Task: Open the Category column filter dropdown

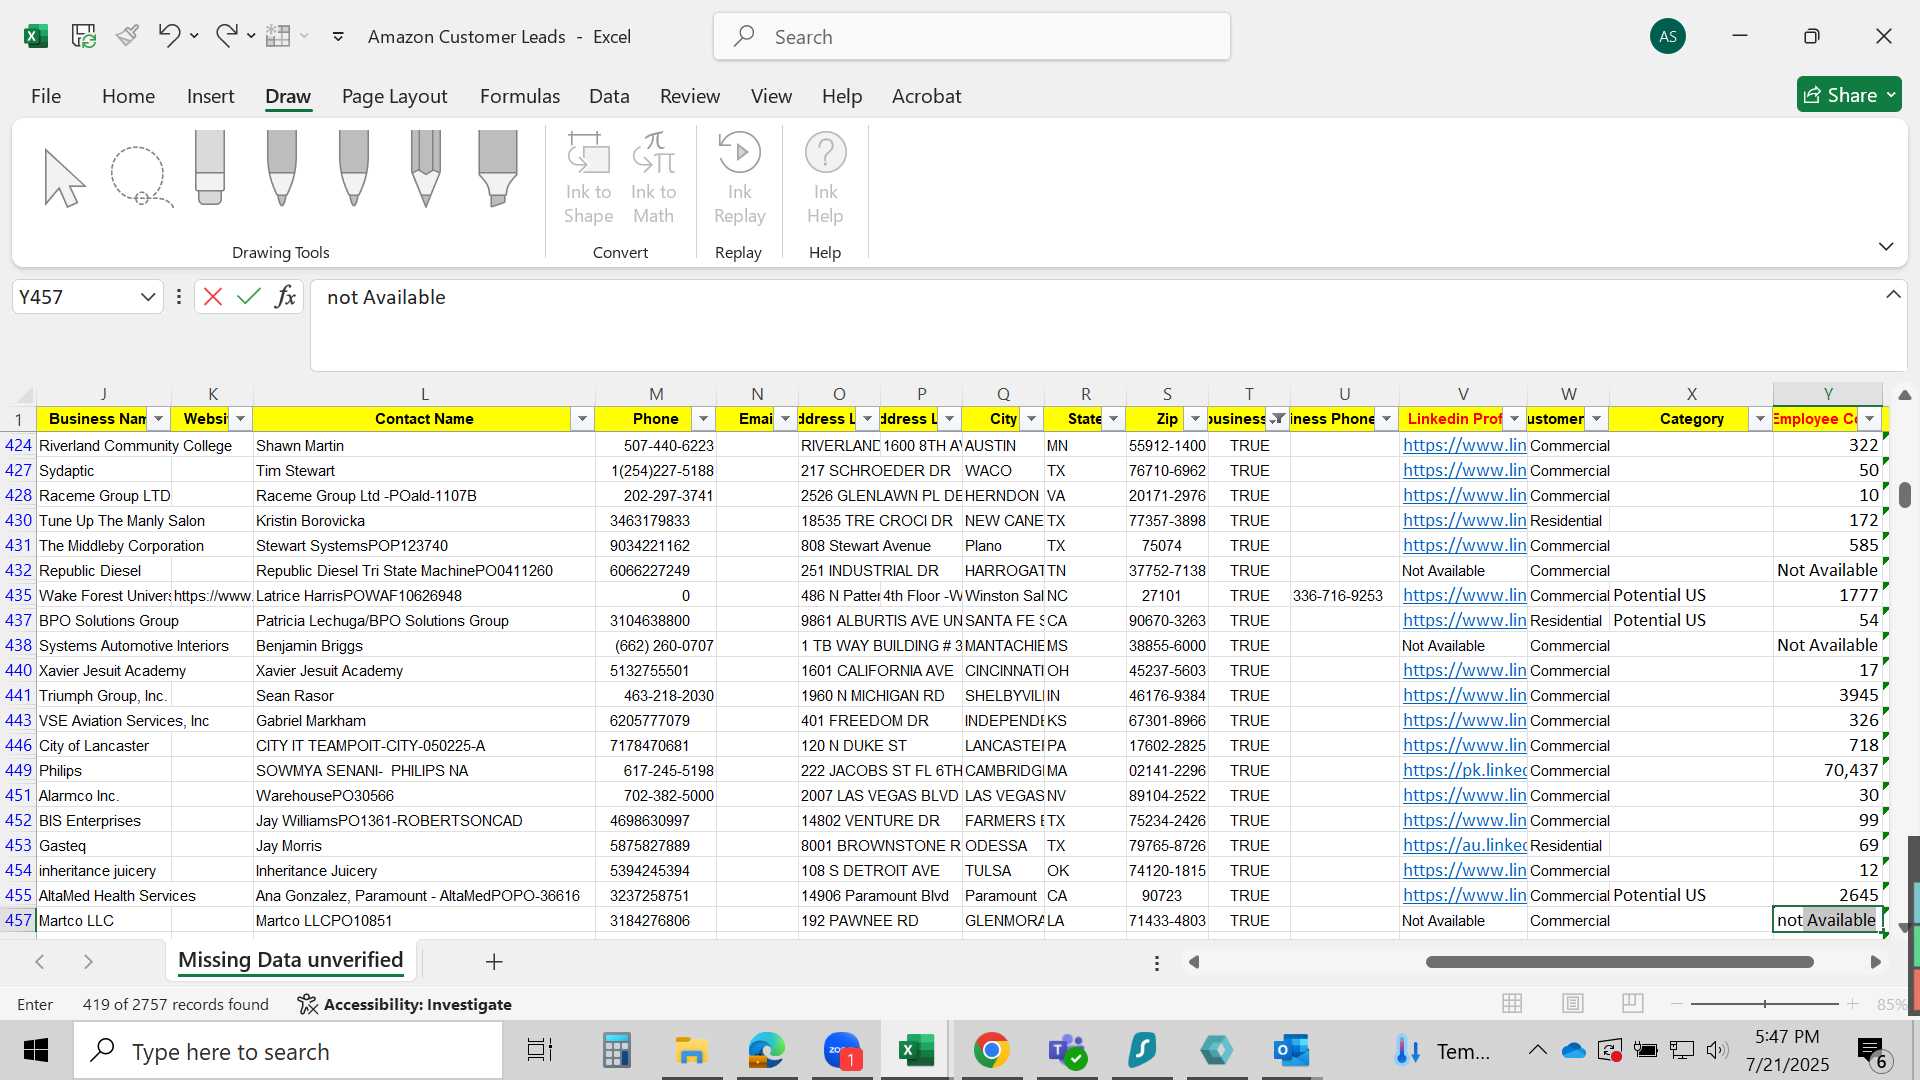Action: [x=1761, y=419]
